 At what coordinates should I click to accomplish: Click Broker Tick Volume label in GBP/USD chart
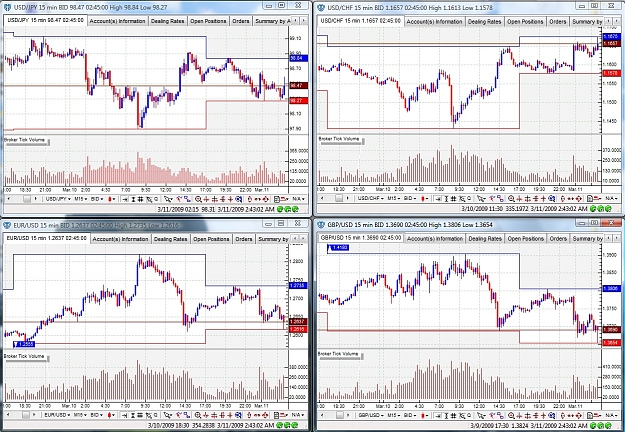[x=338, y=354]
